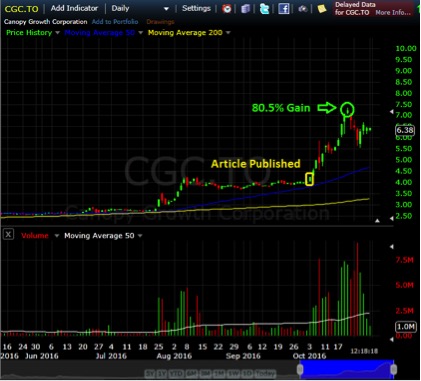Click the 12:18:18 timestamp
This screenshot has height=381, width=421.
coord(364,351)
